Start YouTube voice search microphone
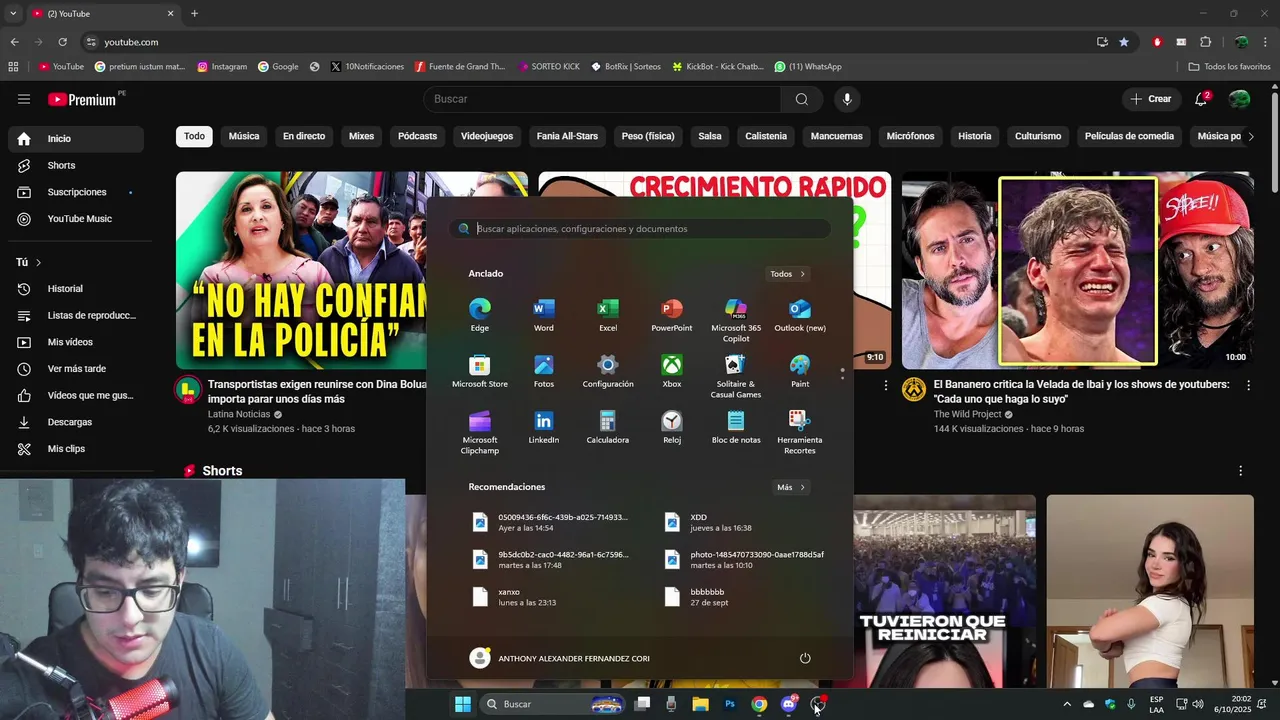Image resolution: width=1280 pixels, height=720 pixels. coord(847,99)
